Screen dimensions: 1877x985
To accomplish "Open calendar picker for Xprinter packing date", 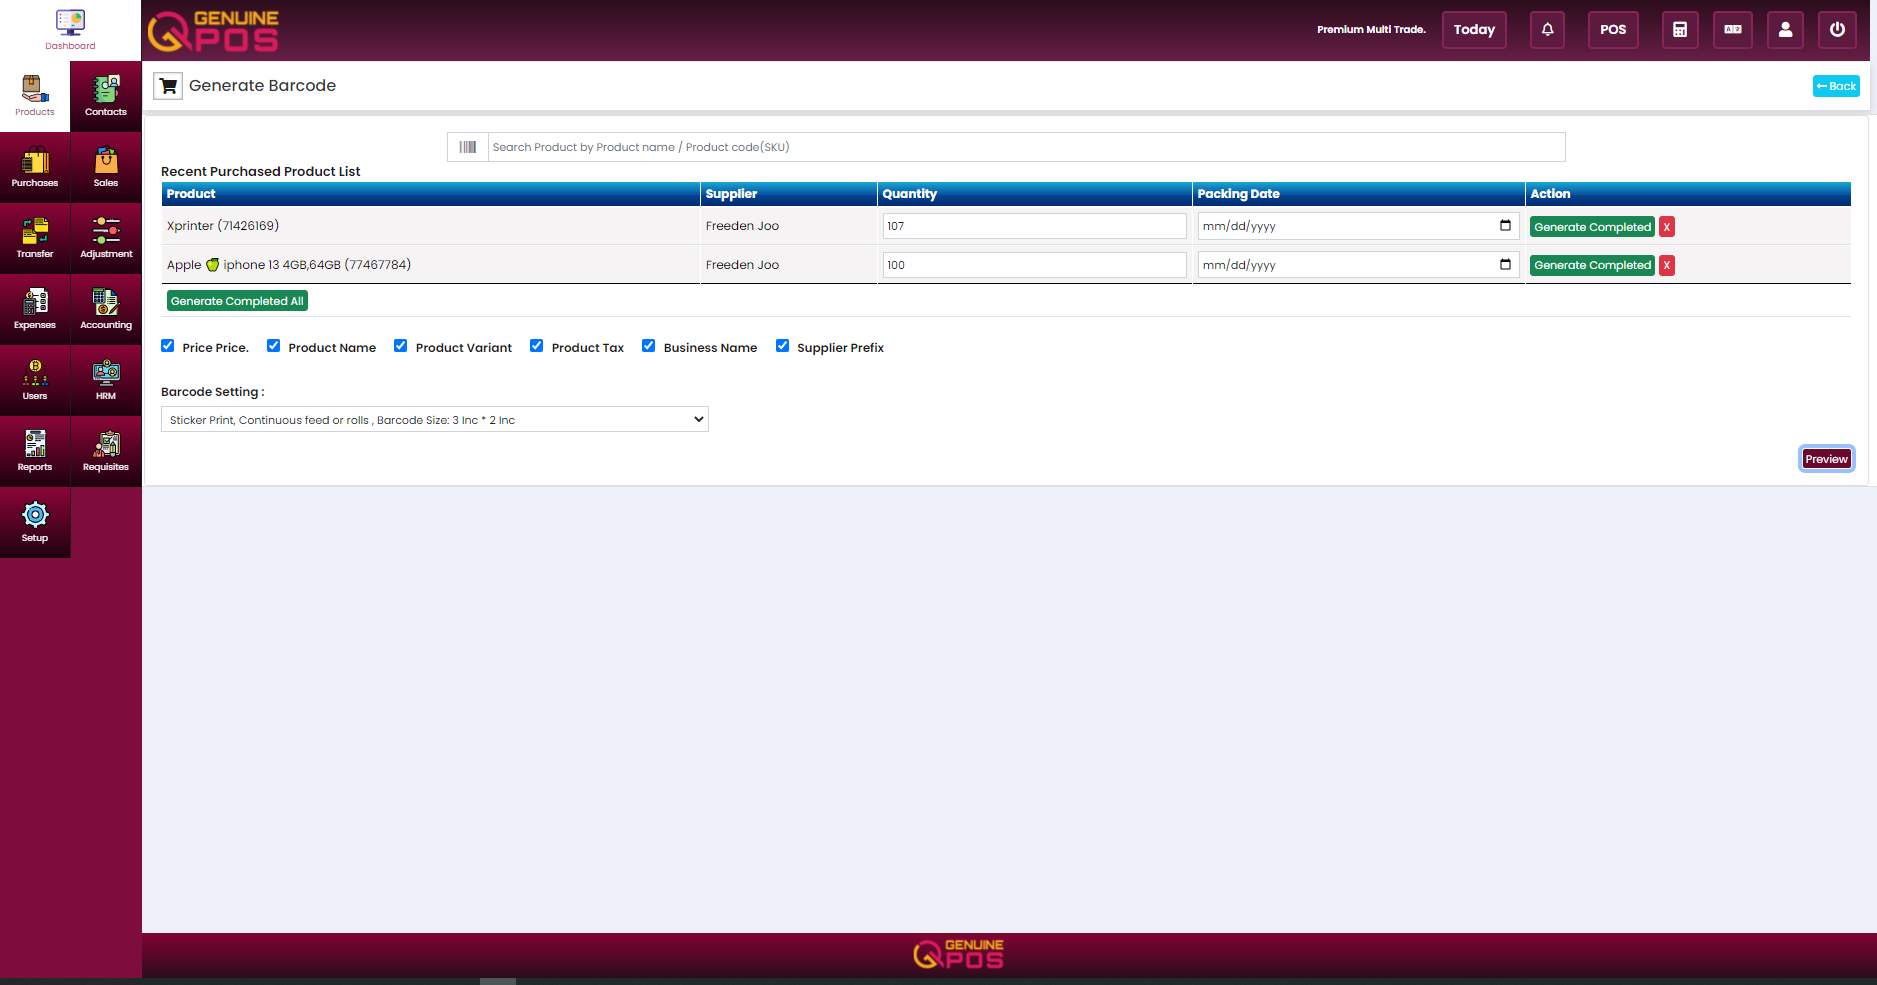I will tap(1505, 226).
